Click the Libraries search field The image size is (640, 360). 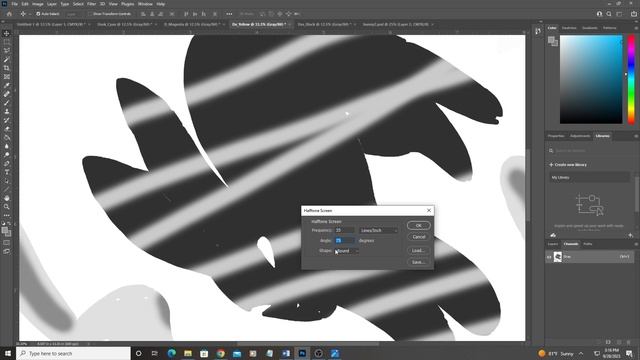tap(591, 151)
